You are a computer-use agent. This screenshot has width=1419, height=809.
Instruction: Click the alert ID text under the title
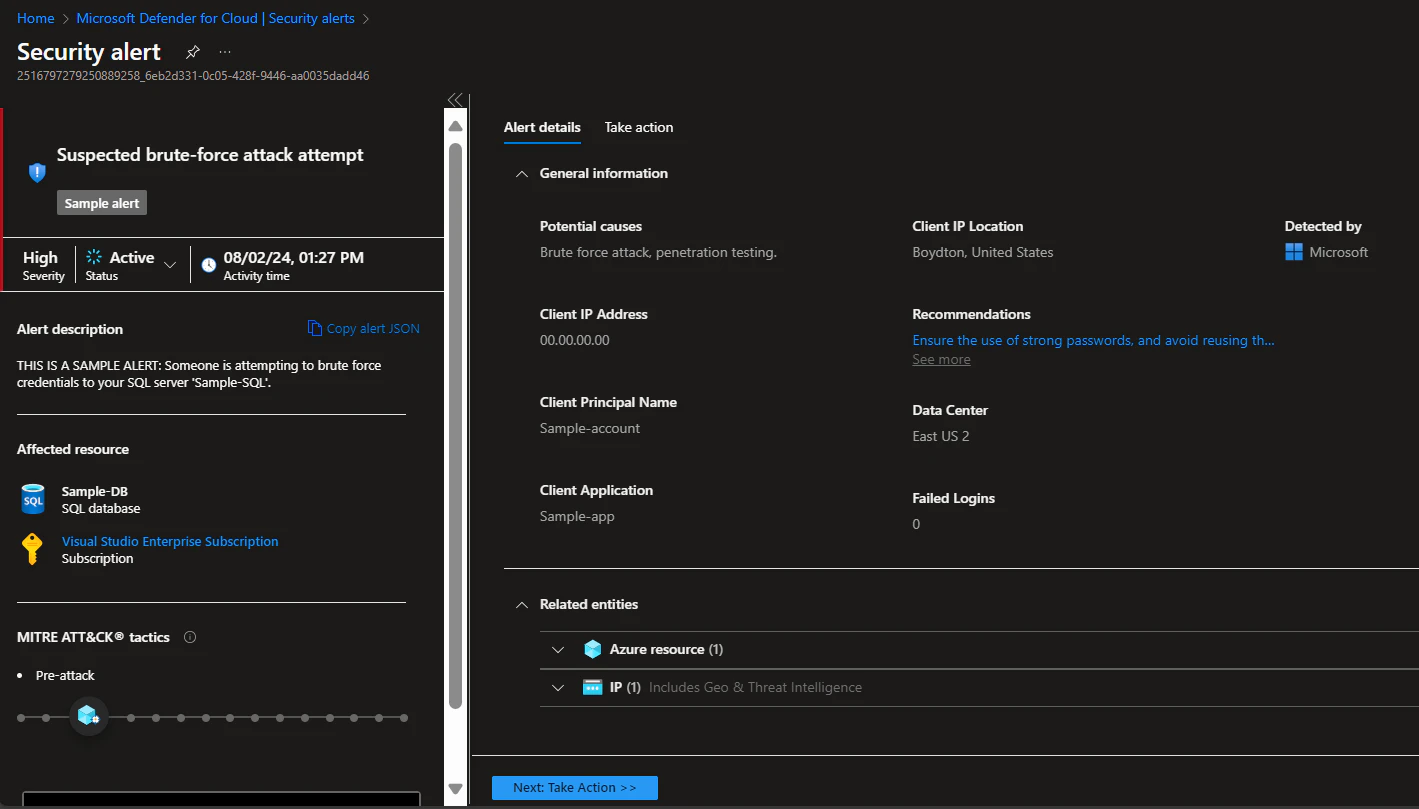(x=193, y=75)
